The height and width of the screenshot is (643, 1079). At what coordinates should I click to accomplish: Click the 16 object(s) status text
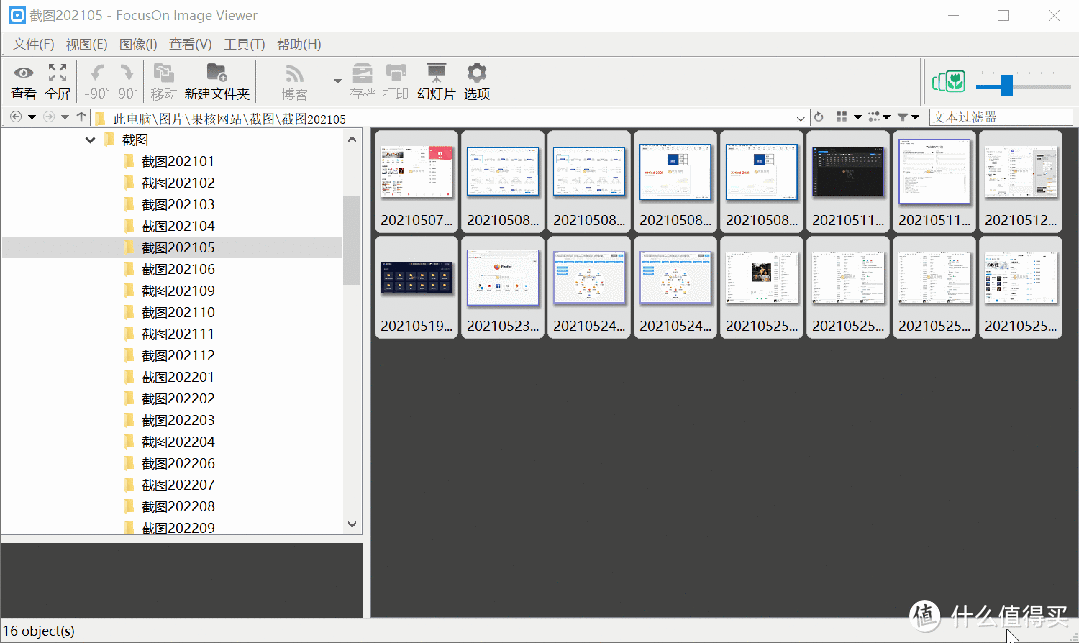pos(39,631)
